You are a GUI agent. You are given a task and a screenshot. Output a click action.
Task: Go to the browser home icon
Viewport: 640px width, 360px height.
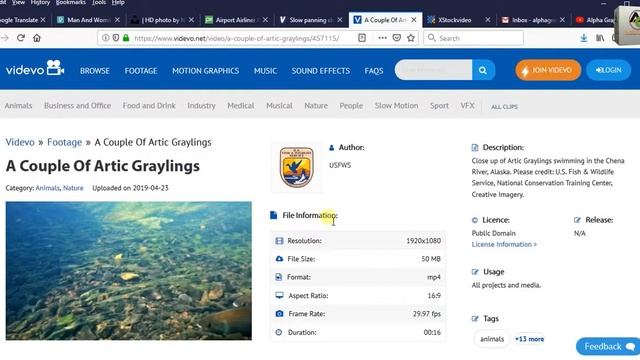click(37, 38)
